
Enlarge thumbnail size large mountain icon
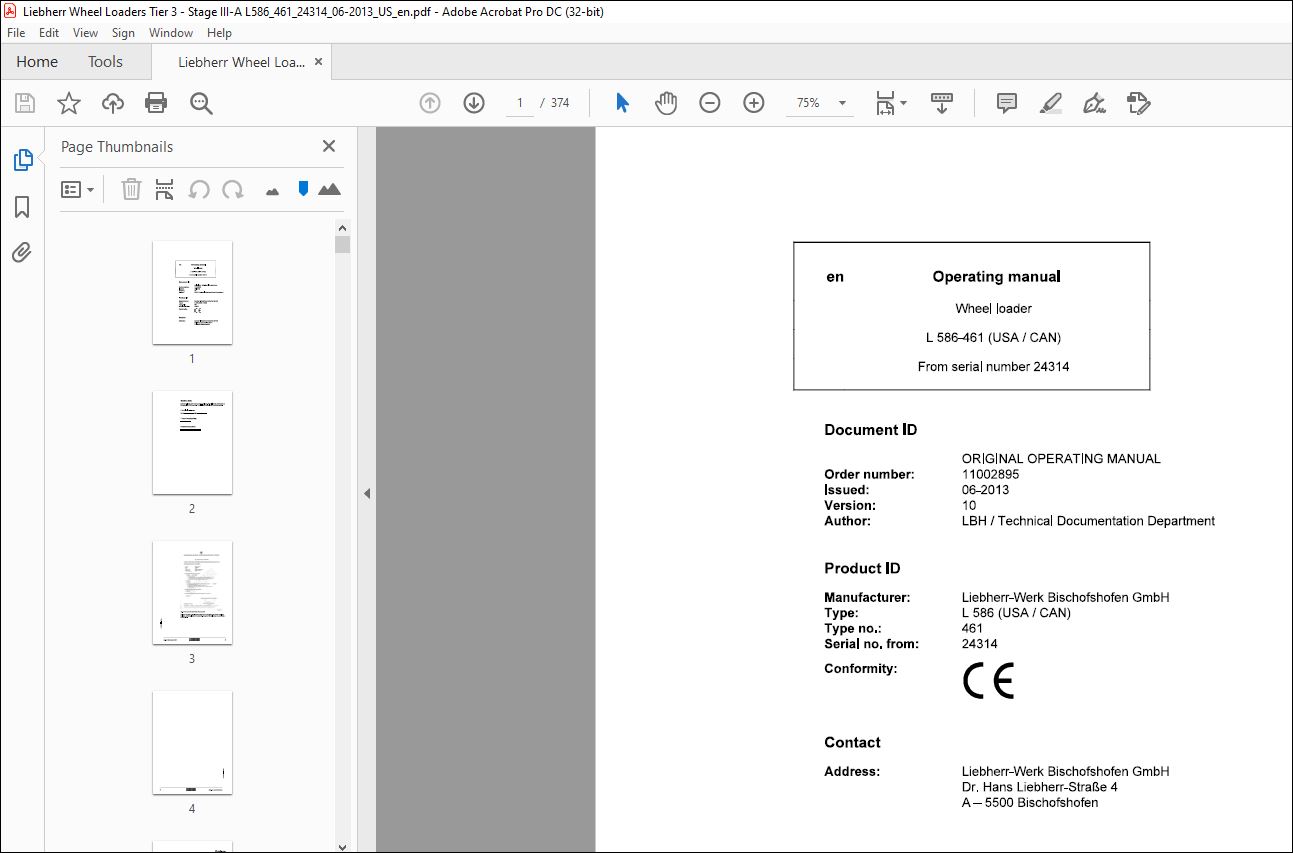pyautogui.click(x=329, y=188)
